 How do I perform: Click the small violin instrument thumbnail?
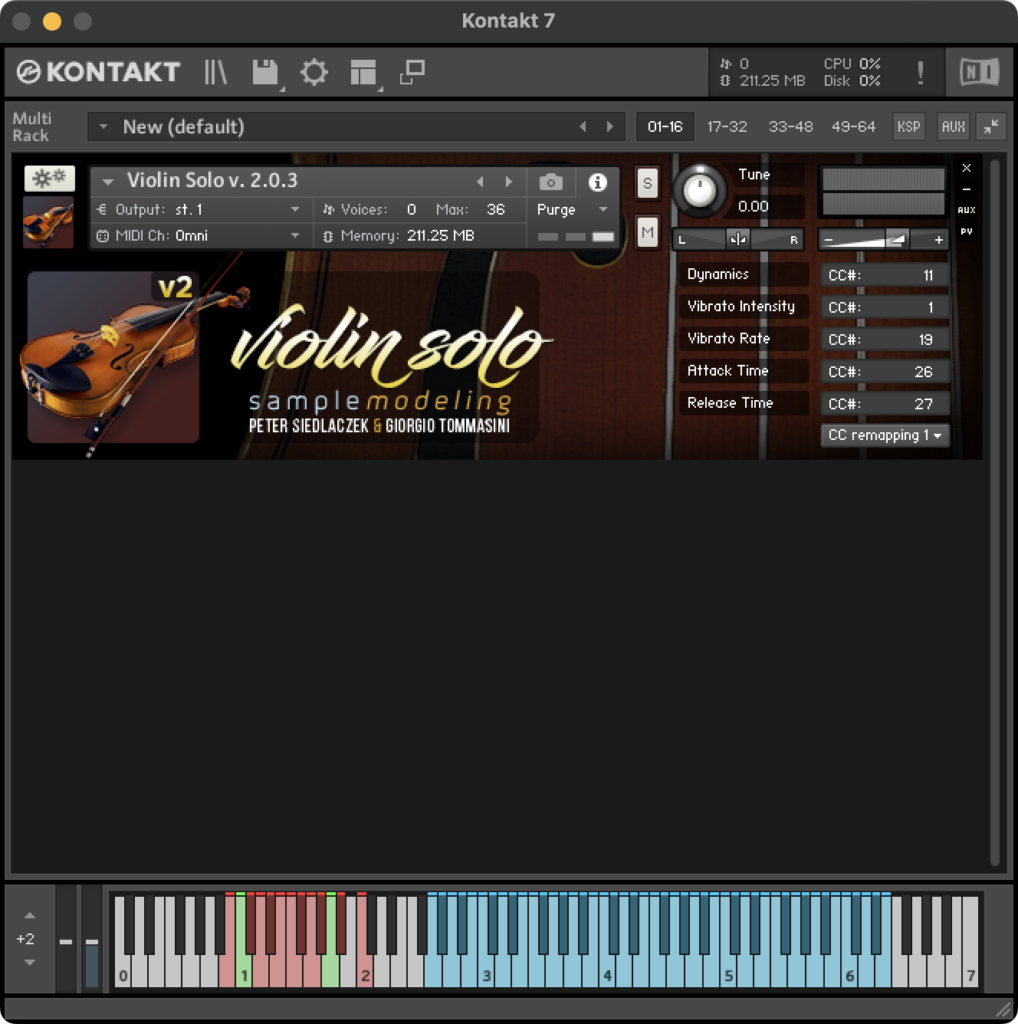tap(48, 222)
